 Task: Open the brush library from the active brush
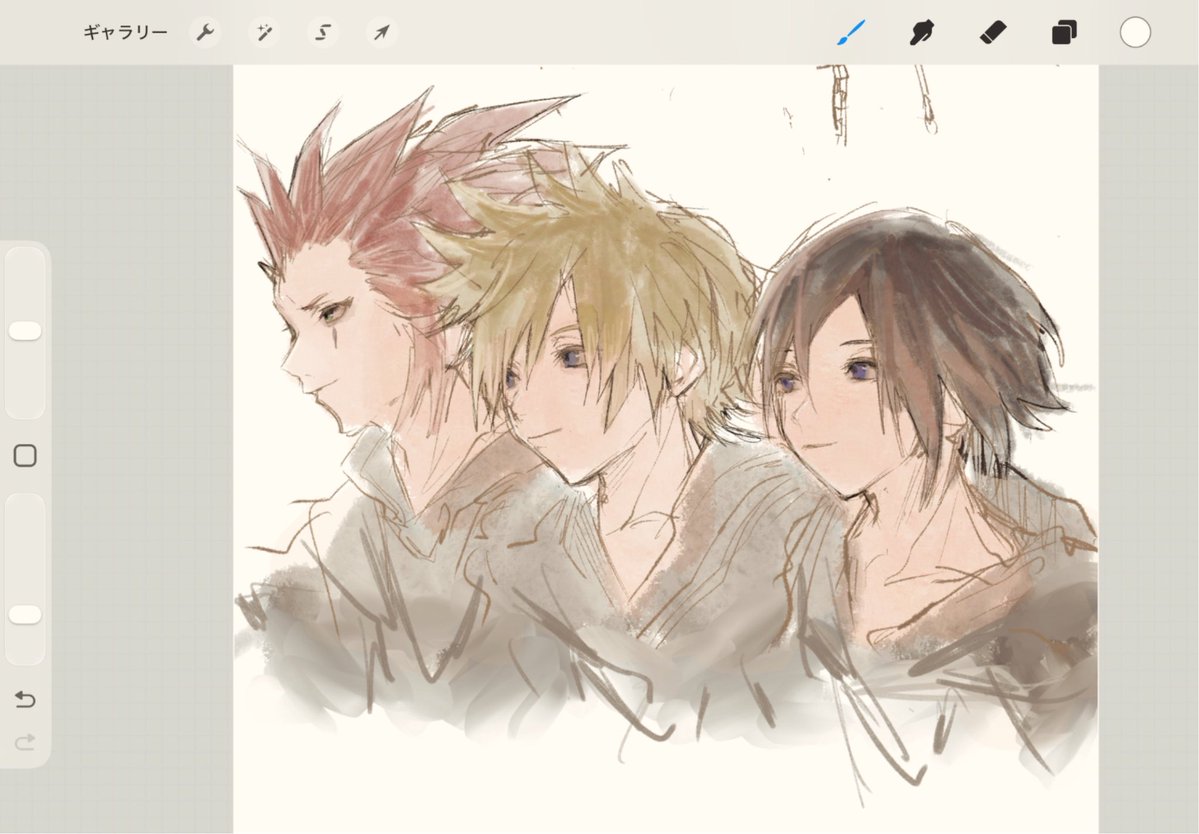pos(851,32)
